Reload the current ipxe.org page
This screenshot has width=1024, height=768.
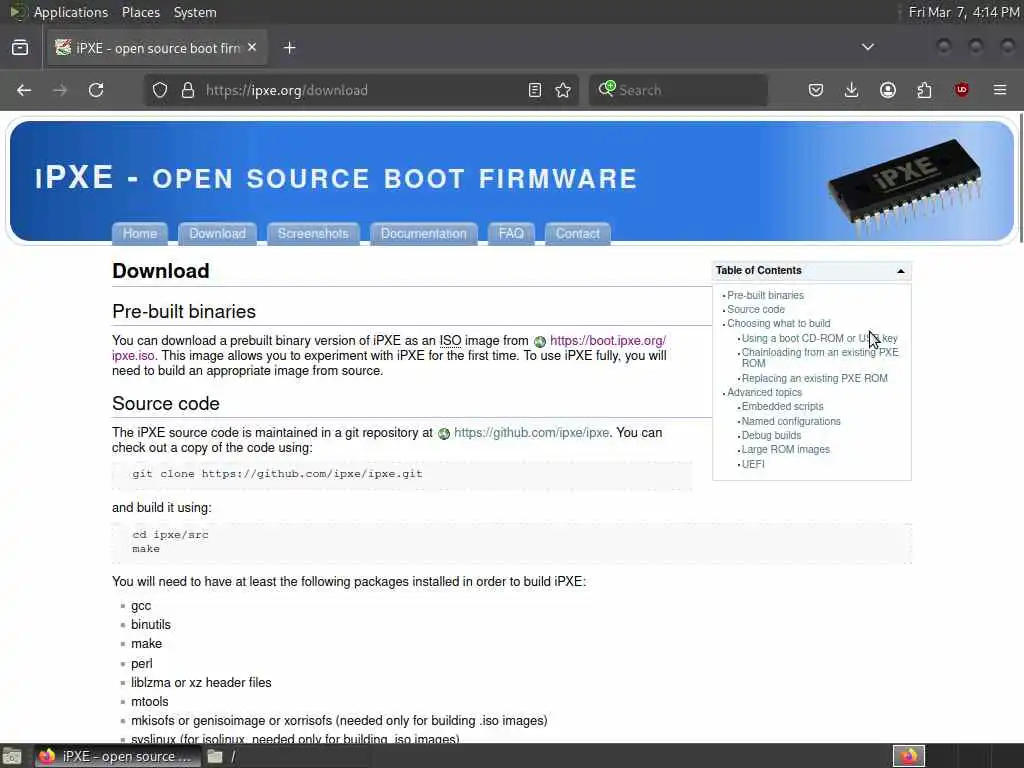(96, 90)
